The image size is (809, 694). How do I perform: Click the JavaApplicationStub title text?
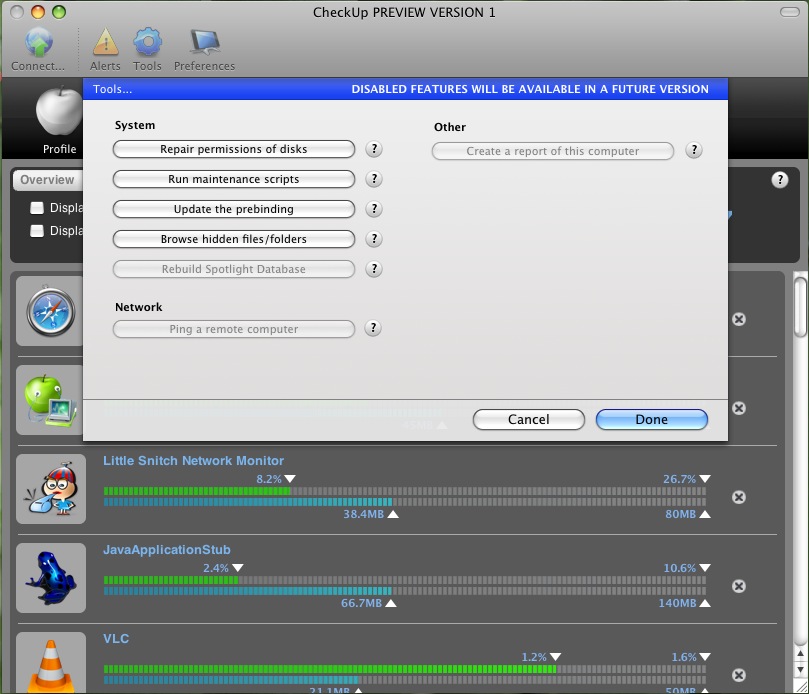[x=167, y=550]
